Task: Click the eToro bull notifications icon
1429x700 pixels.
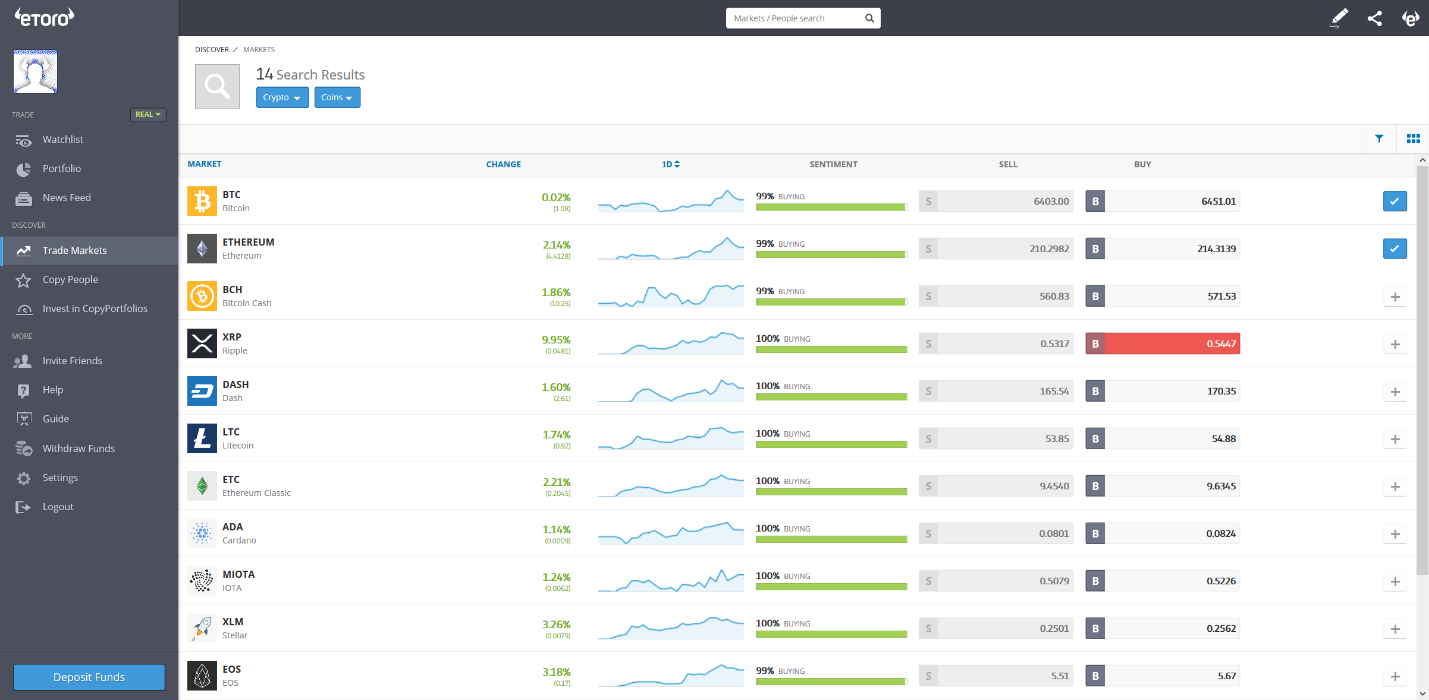Action: coord(1411,18)
